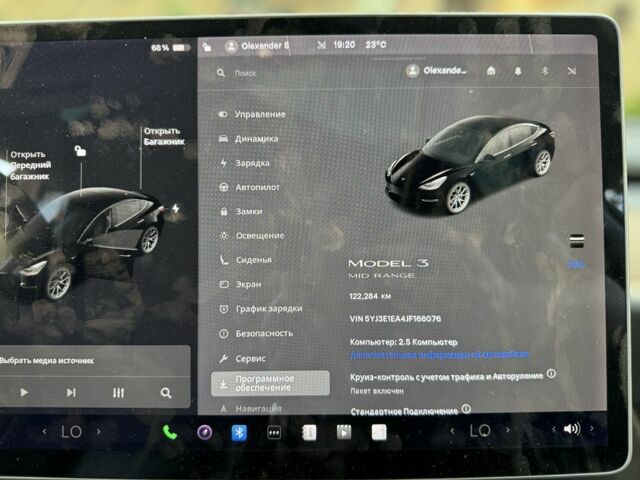The width and height of the screenshot is (640, 480).
Task: Tap the charge port lightning icon
Action: (176, 208)
